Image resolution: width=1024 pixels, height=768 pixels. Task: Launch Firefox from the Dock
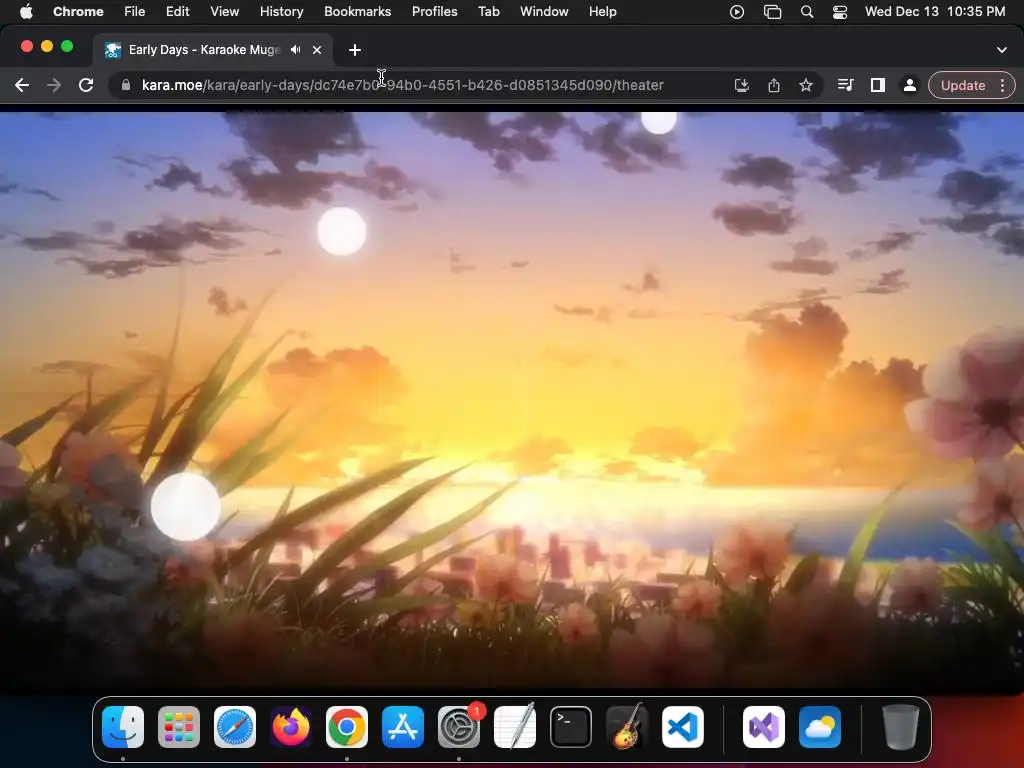(291, 726)
